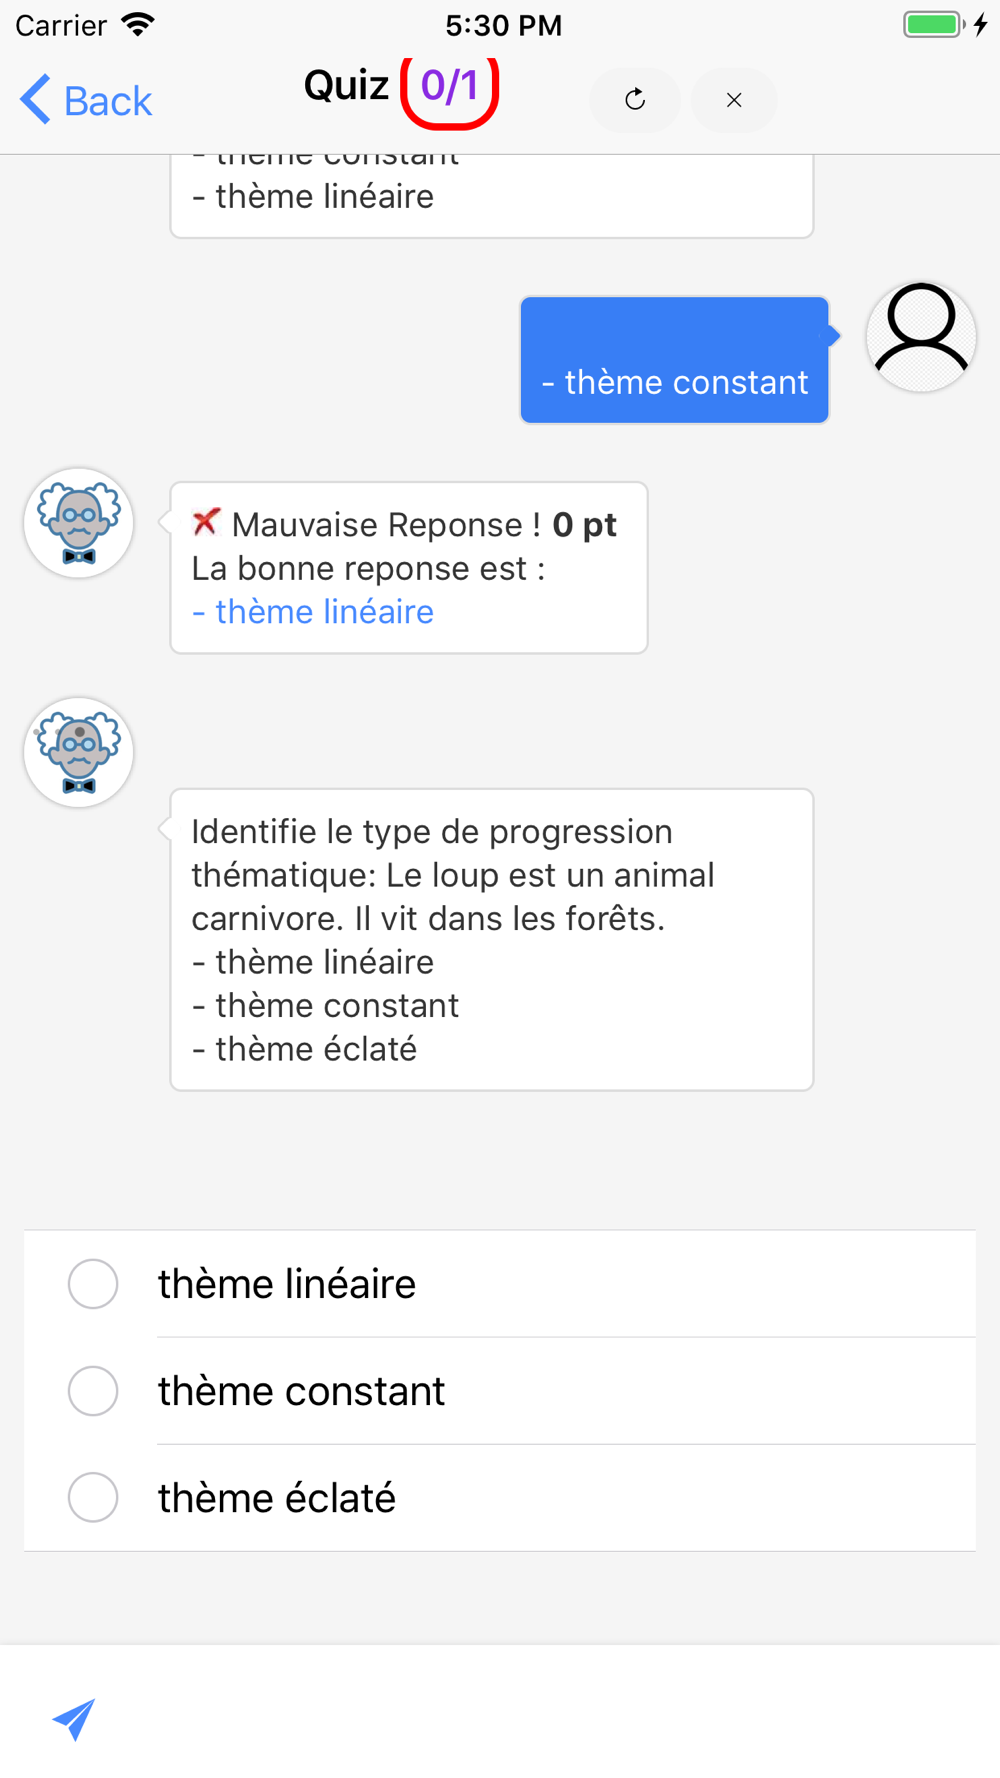Tap the battery status icon
The height and width of the screenshot is (1778, 1000).
point(934,24)
